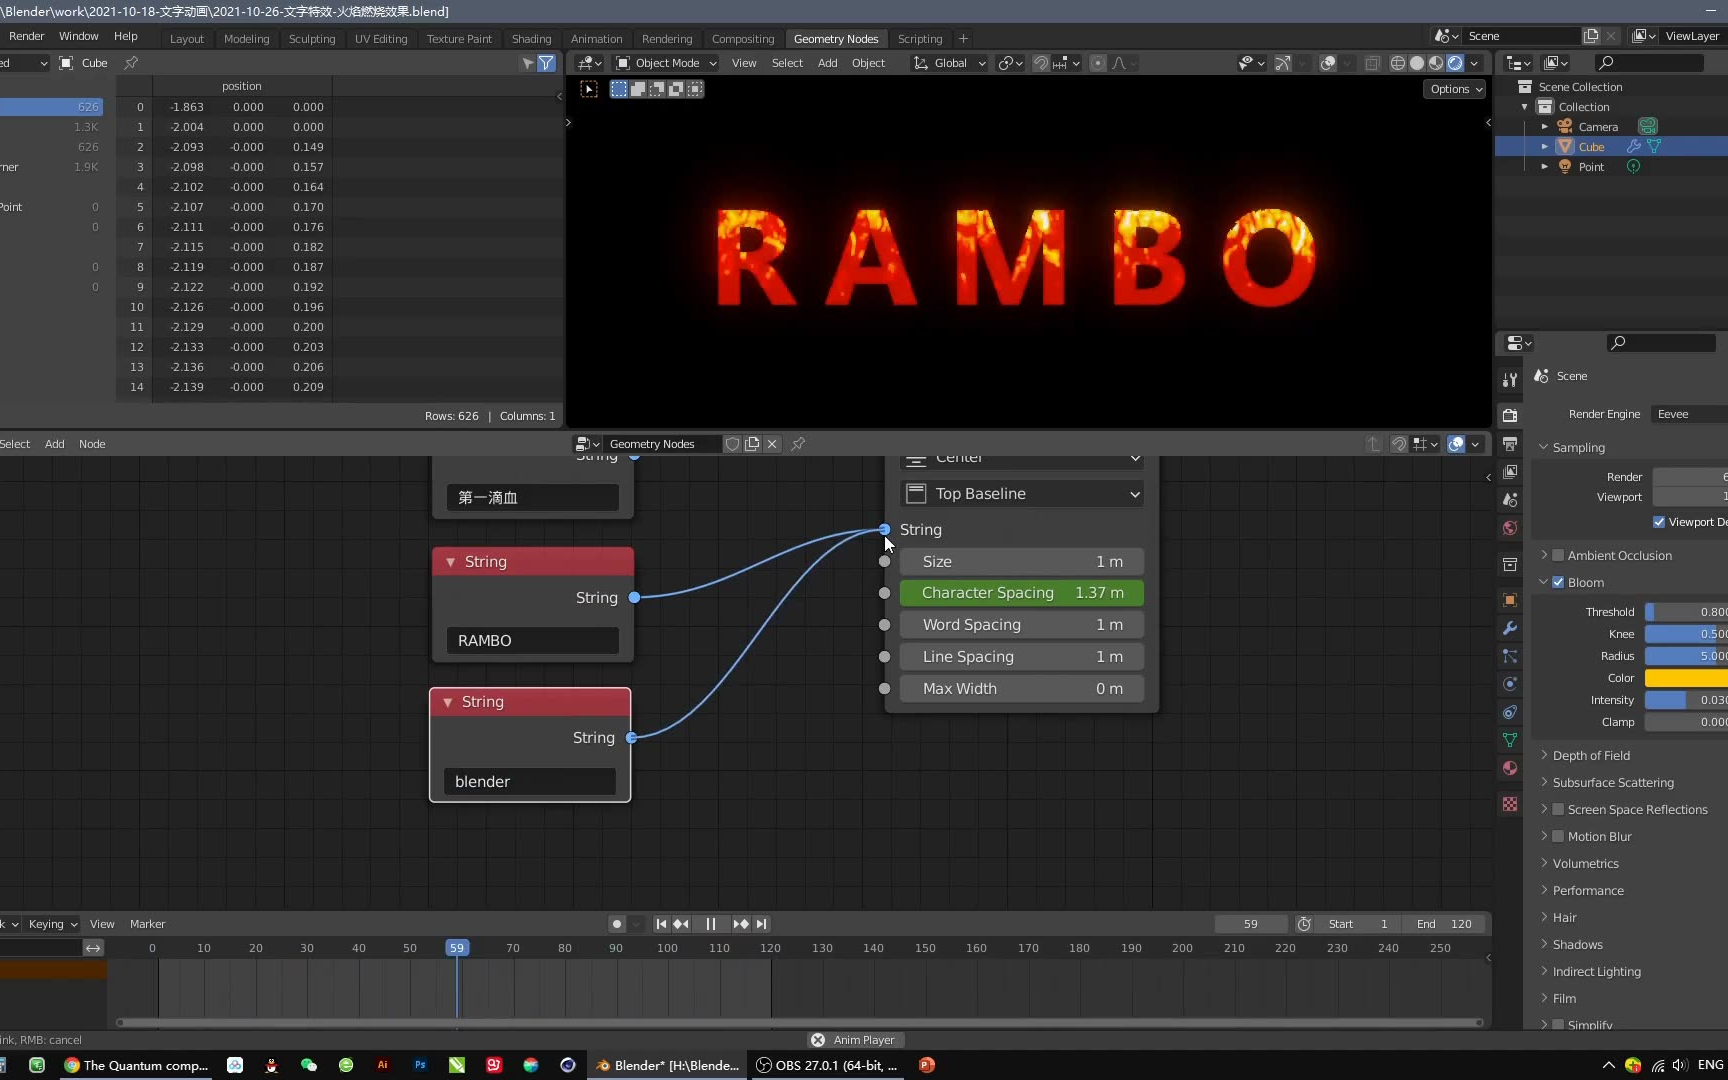Open the Object Data properties tab
Viewport: 1728px width, 1080px height.
pos(1510,740)
